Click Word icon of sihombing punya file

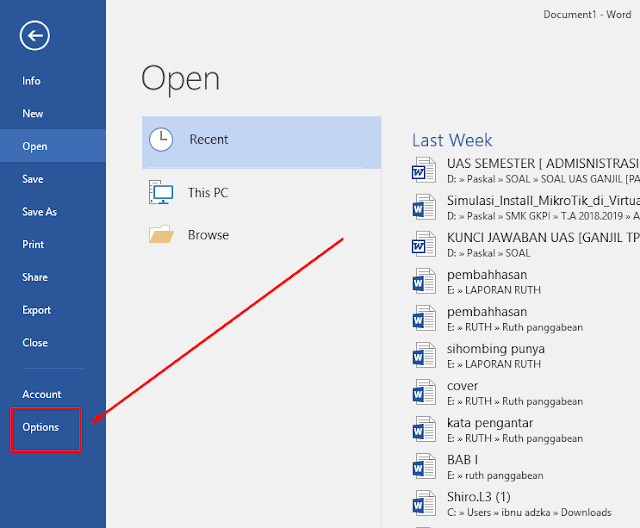click(424, 355)
